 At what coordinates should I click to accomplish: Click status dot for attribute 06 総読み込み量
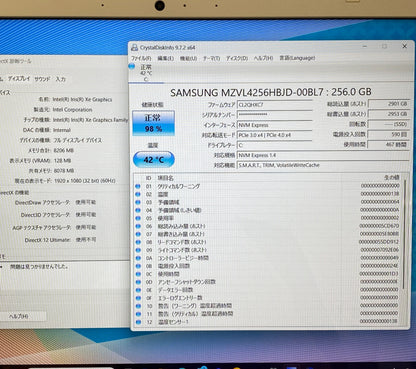click(138, 226)
